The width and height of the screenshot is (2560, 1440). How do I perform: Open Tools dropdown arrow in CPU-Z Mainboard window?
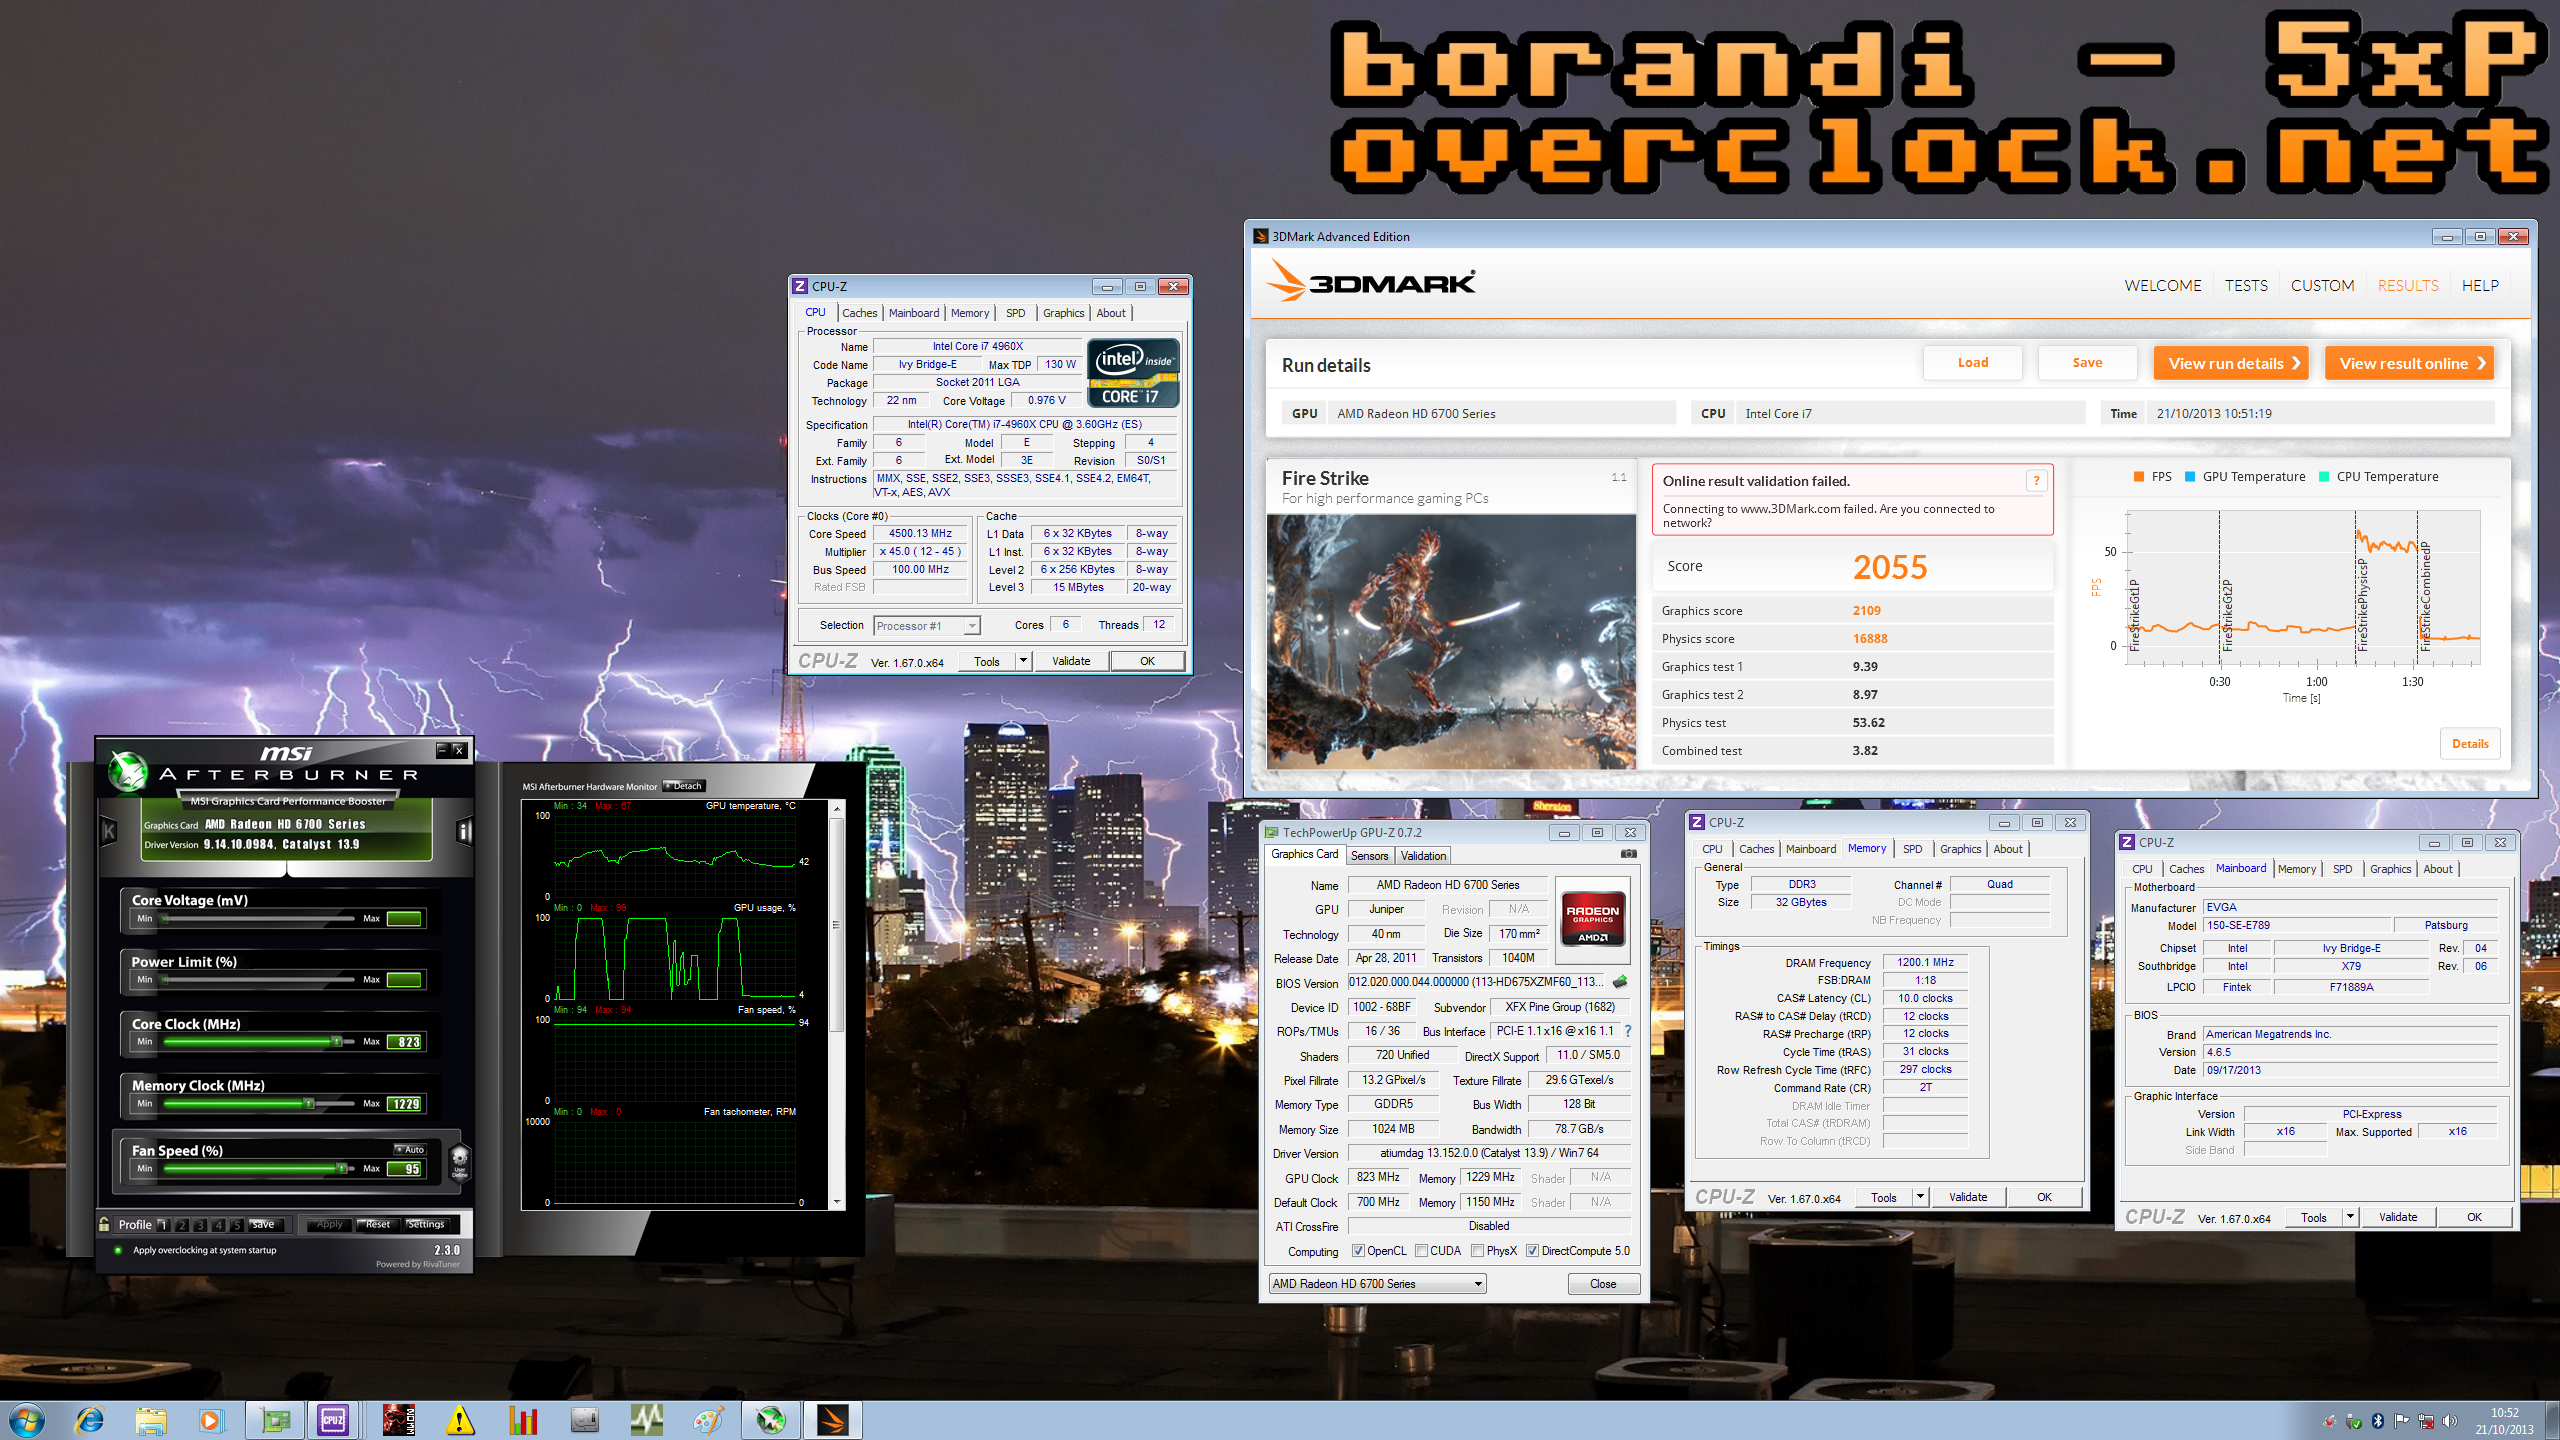(2350, 1217)
